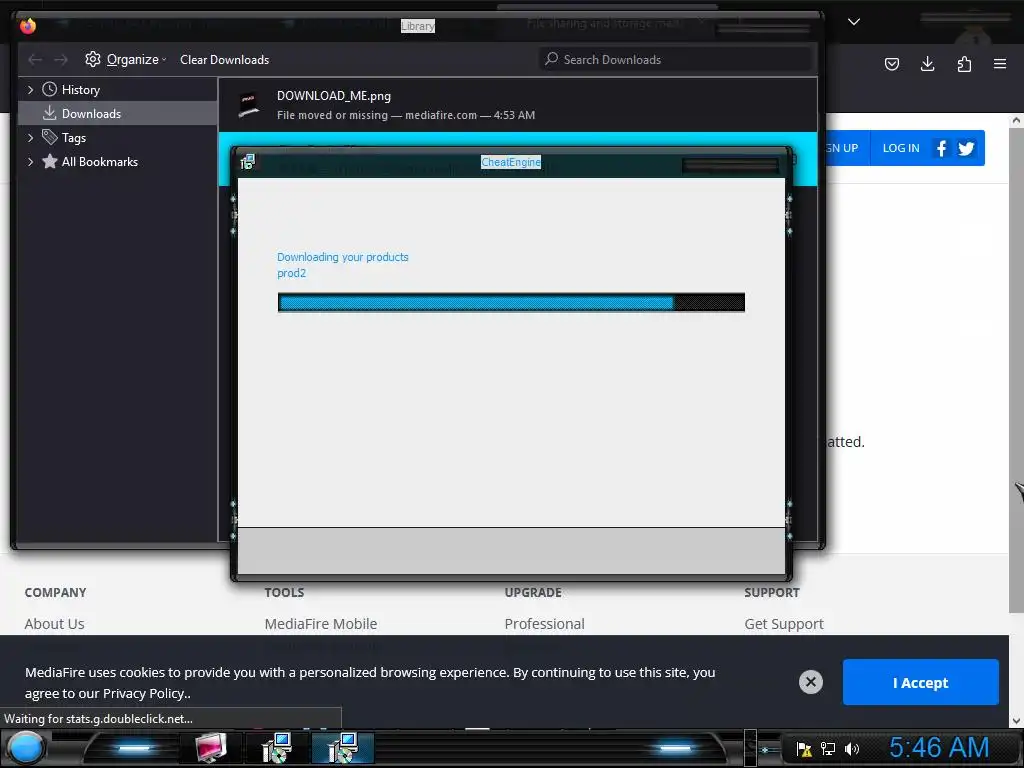Open the Firefox tab list dropdown arrow
This screenshot has height=768, width=1024.
[854, 22]
